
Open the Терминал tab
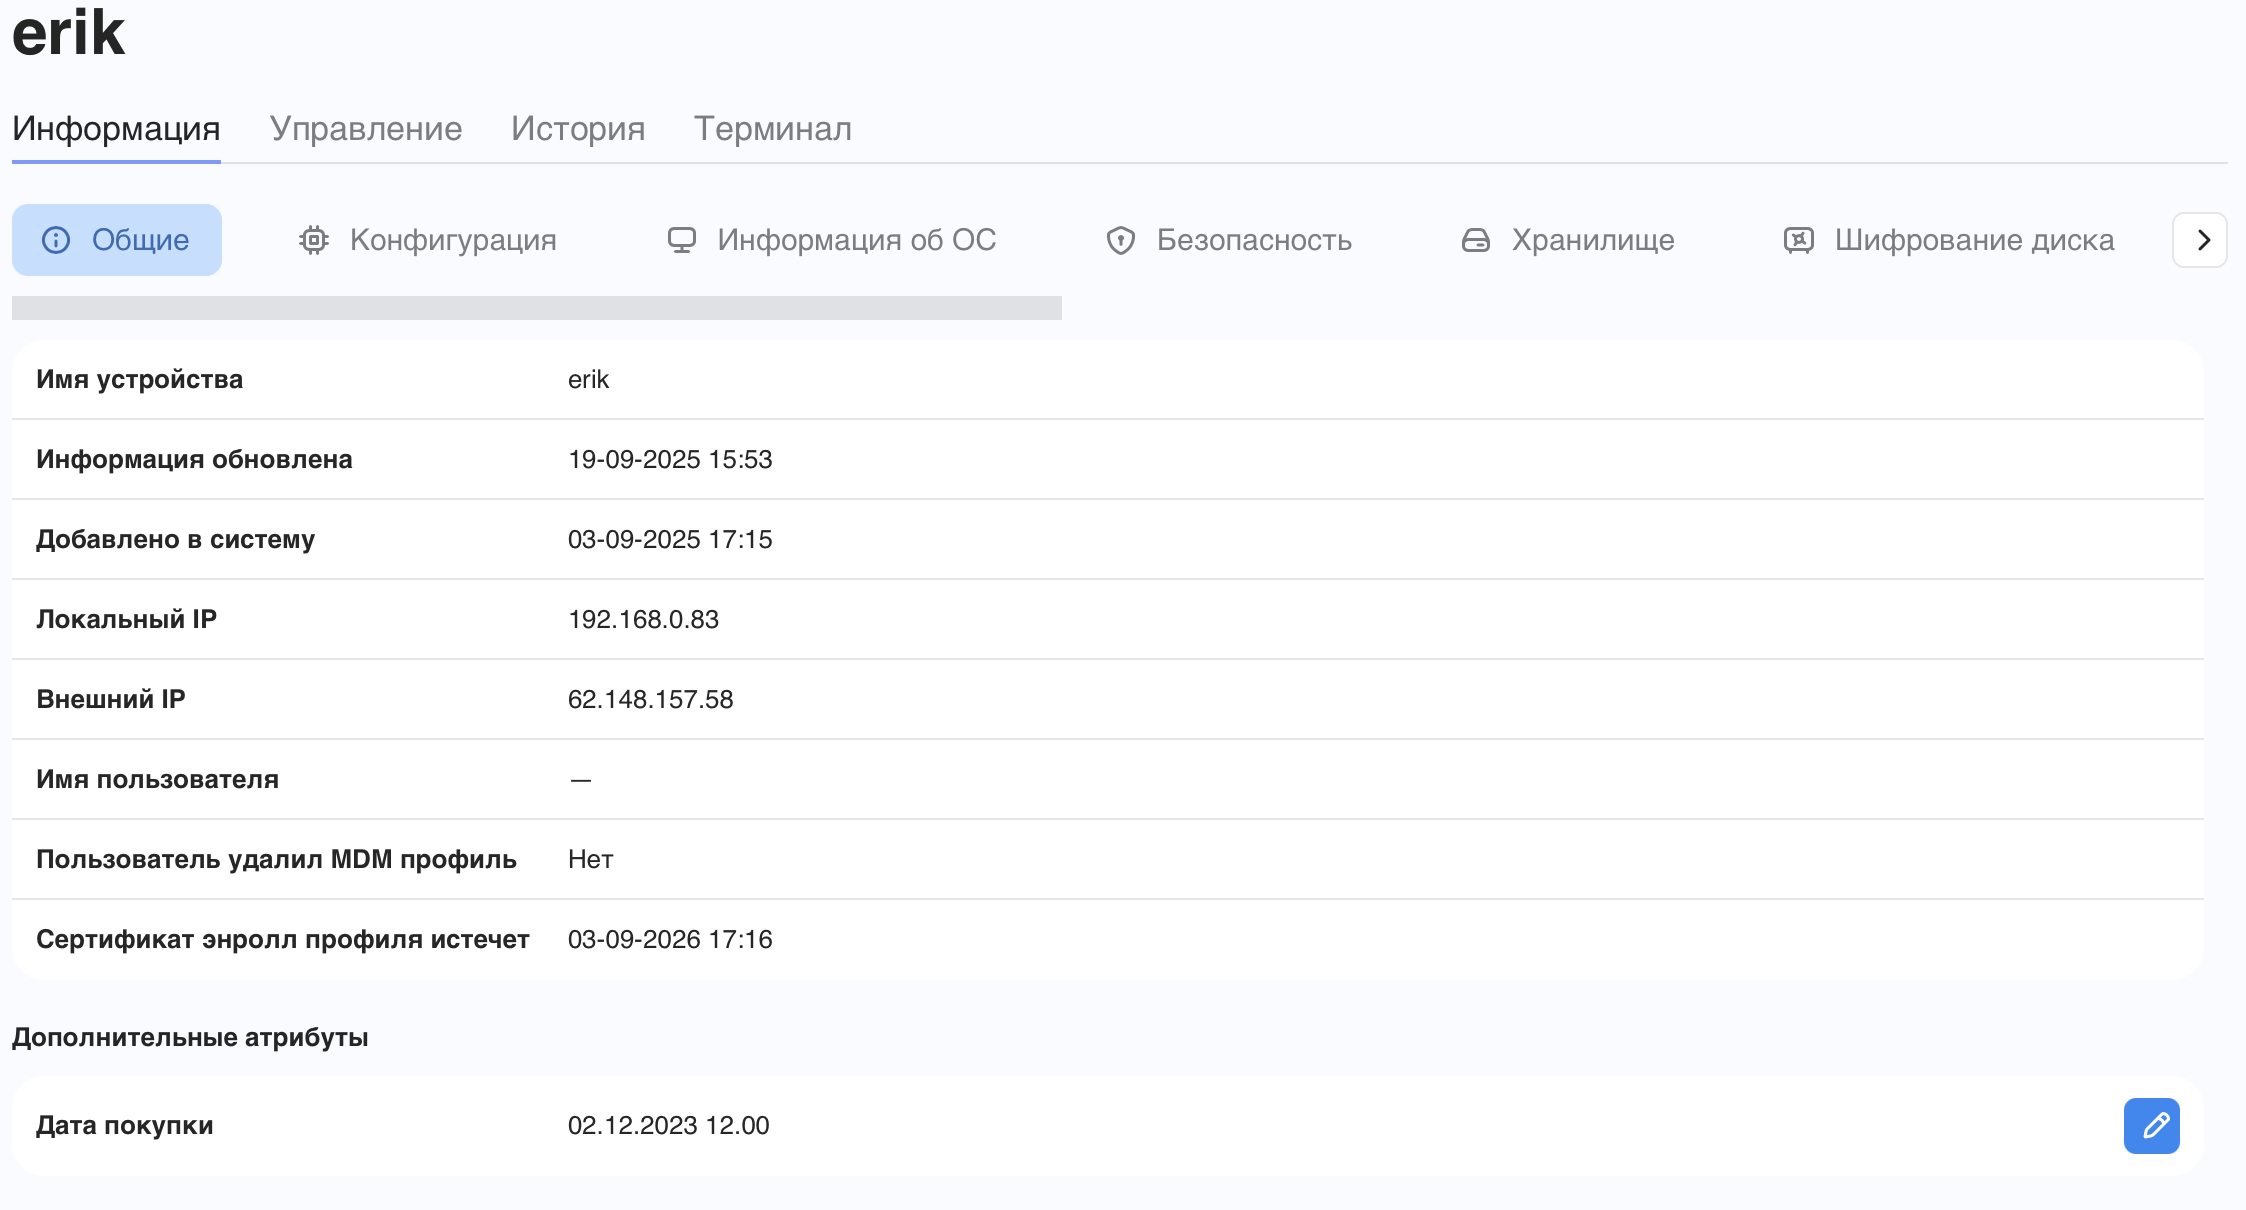pyautogui.click(x=773, y=129)
